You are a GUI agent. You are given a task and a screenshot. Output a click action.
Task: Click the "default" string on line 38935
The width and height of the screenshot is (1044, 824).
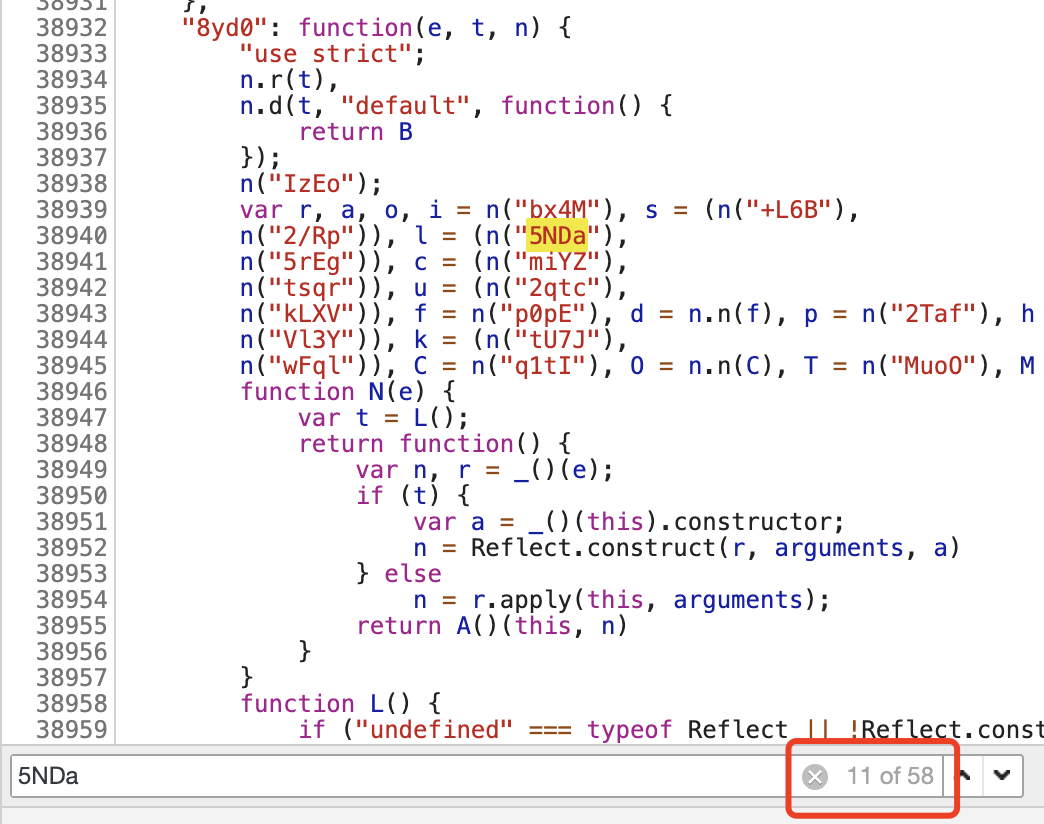pyautogui.click(x=405, y=106)
